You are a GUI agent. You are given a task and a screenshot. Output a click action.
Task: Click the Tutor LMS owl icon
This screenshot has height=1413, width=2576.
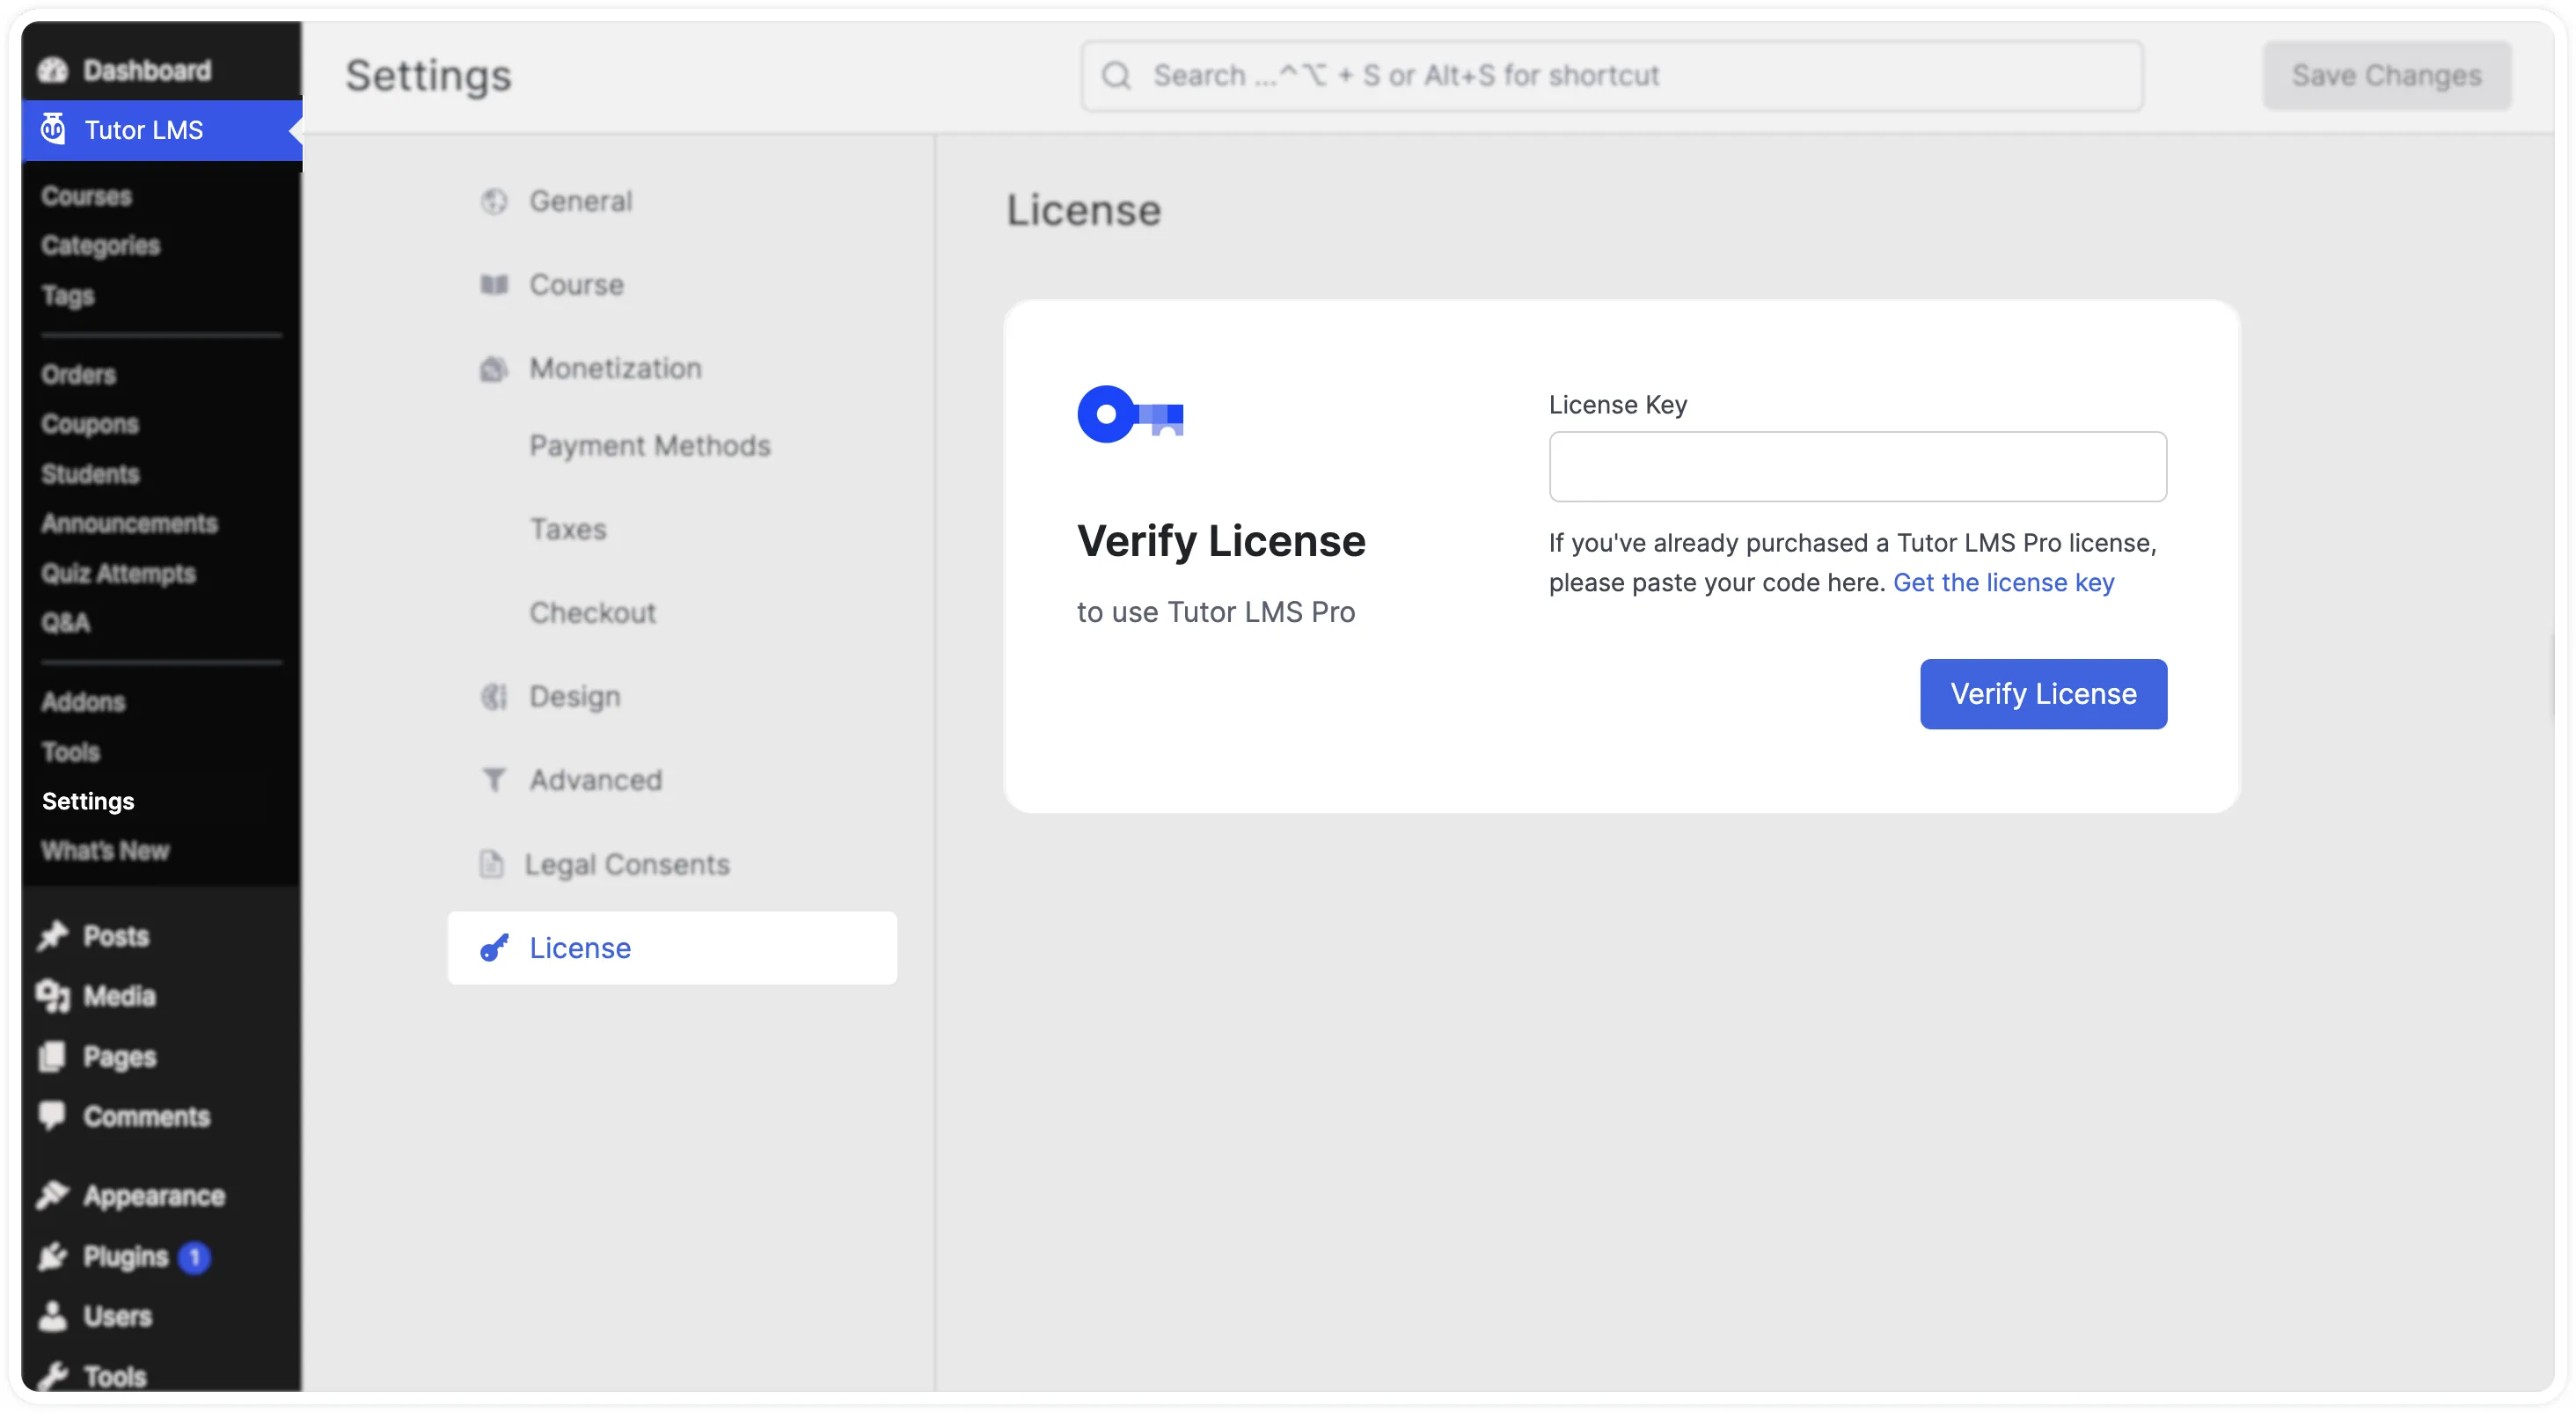click(x=52, y=129)
